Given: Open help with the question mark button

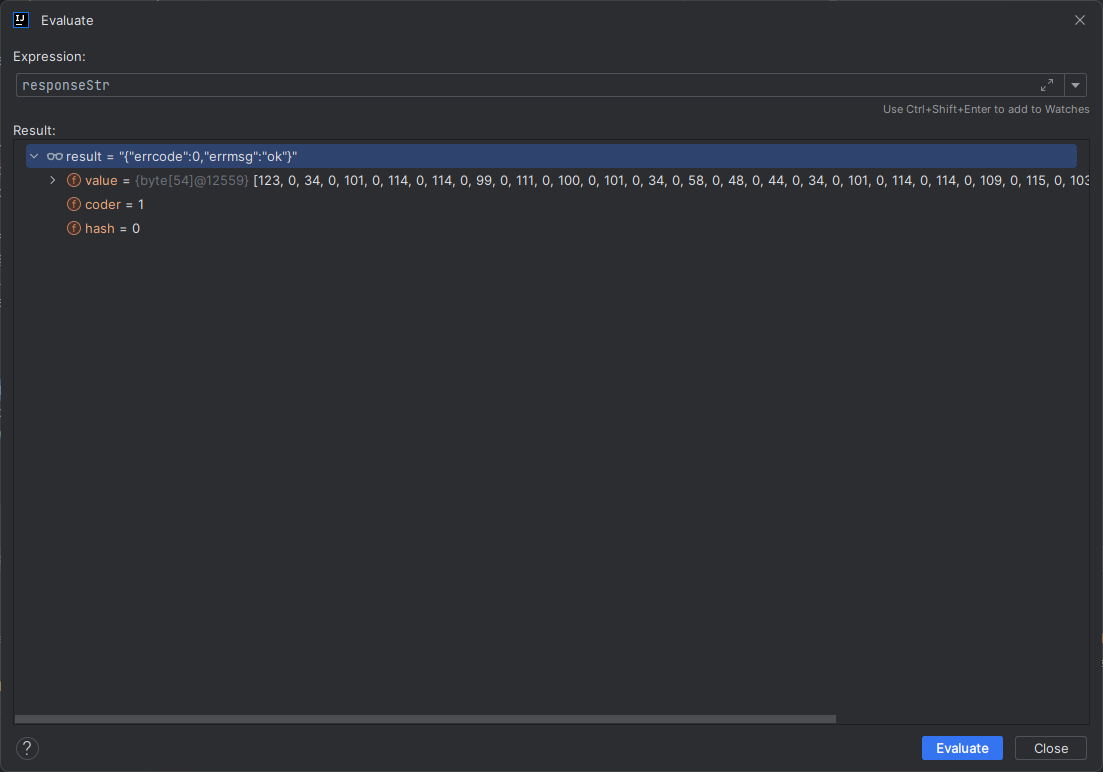Looking at the screenshot, I should click(27, 748).
